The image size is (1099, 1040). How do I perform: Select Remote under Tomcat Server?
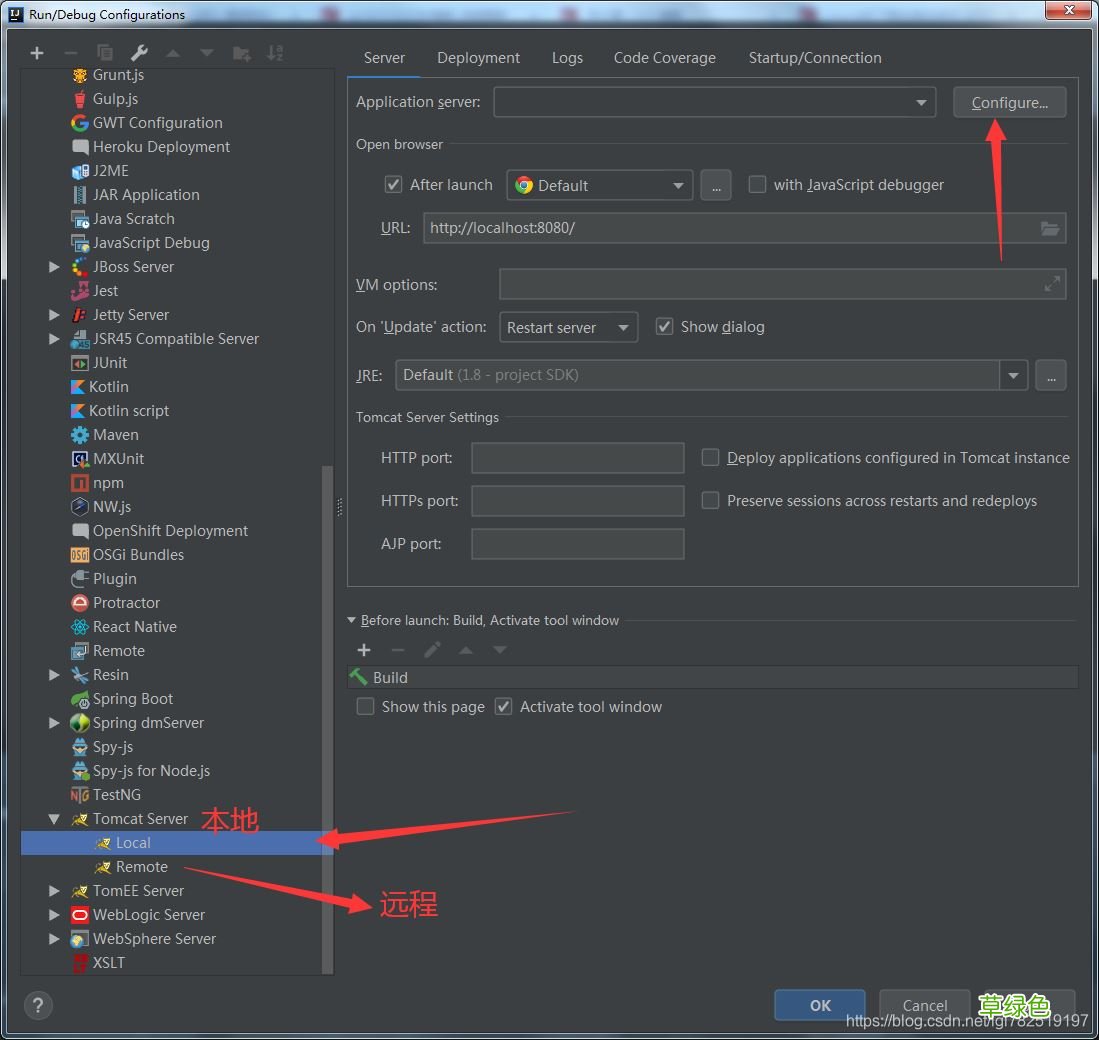141,867
